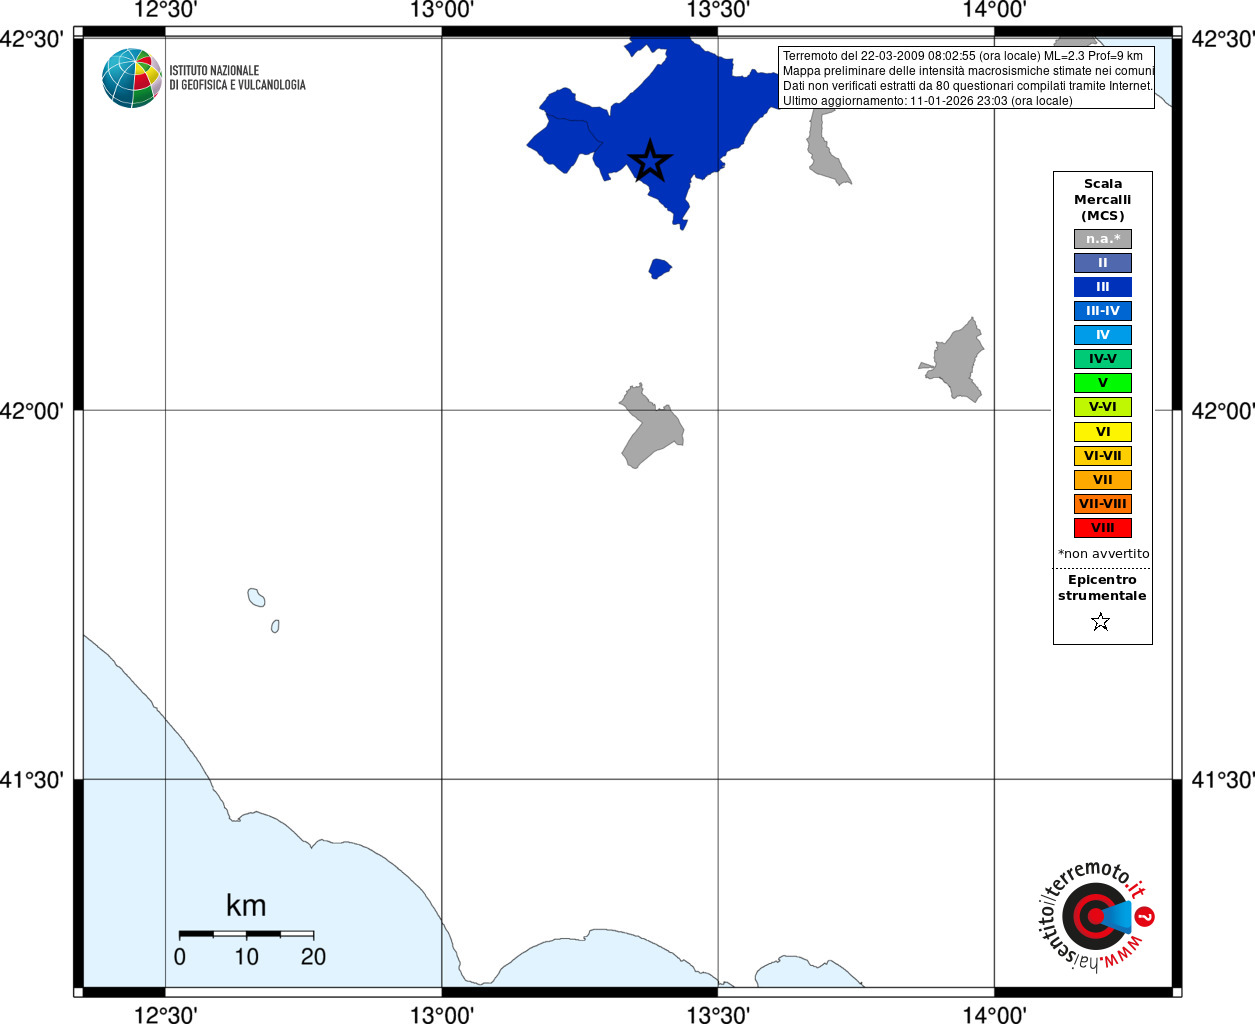Select the IV-V legend swatch

coord(1103,359)
